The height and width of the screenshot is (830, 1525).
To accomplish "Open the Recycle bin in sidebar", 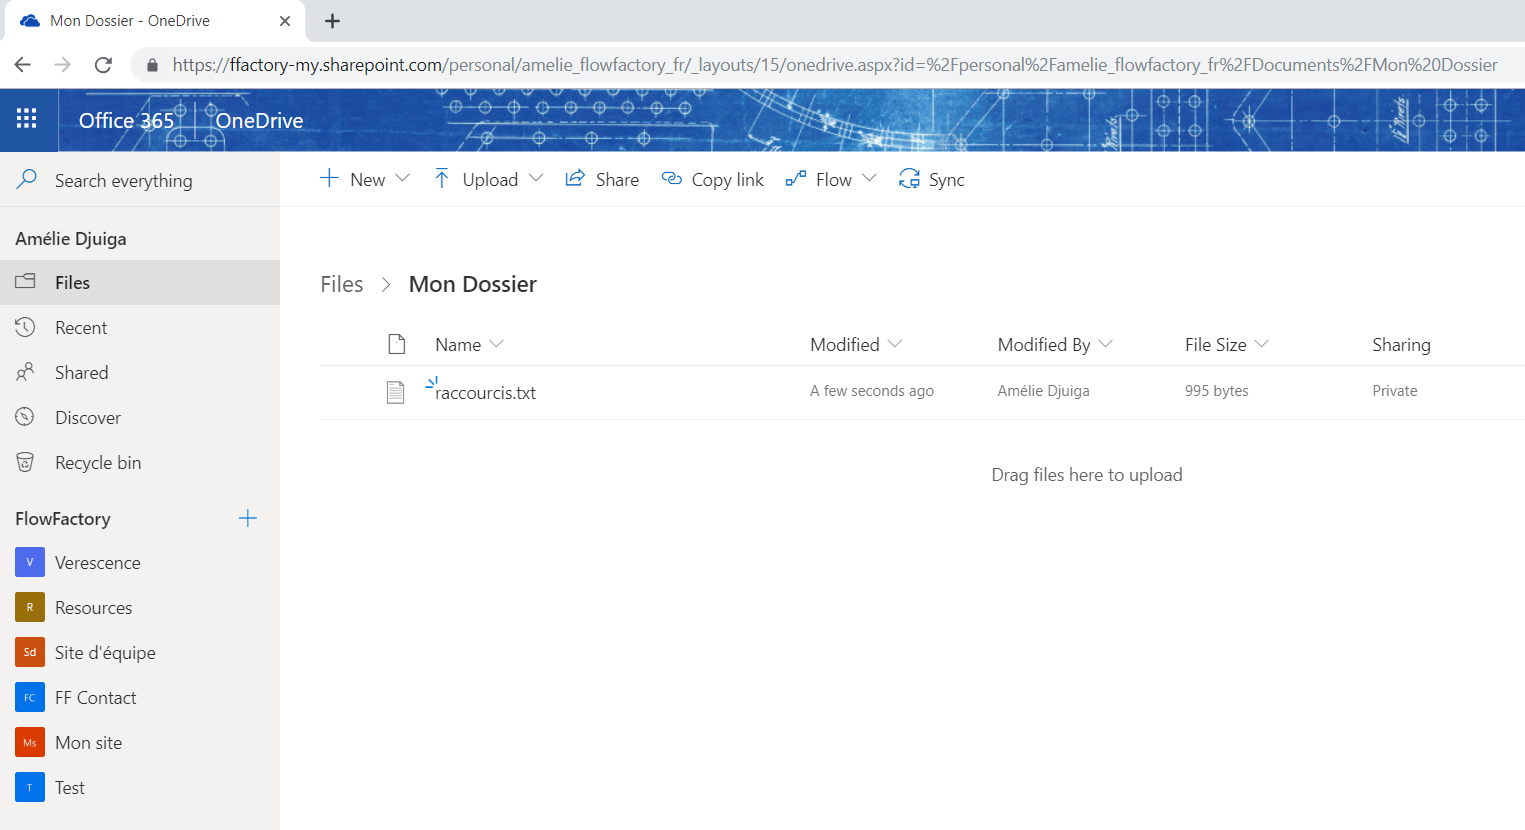I will tap(97, 463).
